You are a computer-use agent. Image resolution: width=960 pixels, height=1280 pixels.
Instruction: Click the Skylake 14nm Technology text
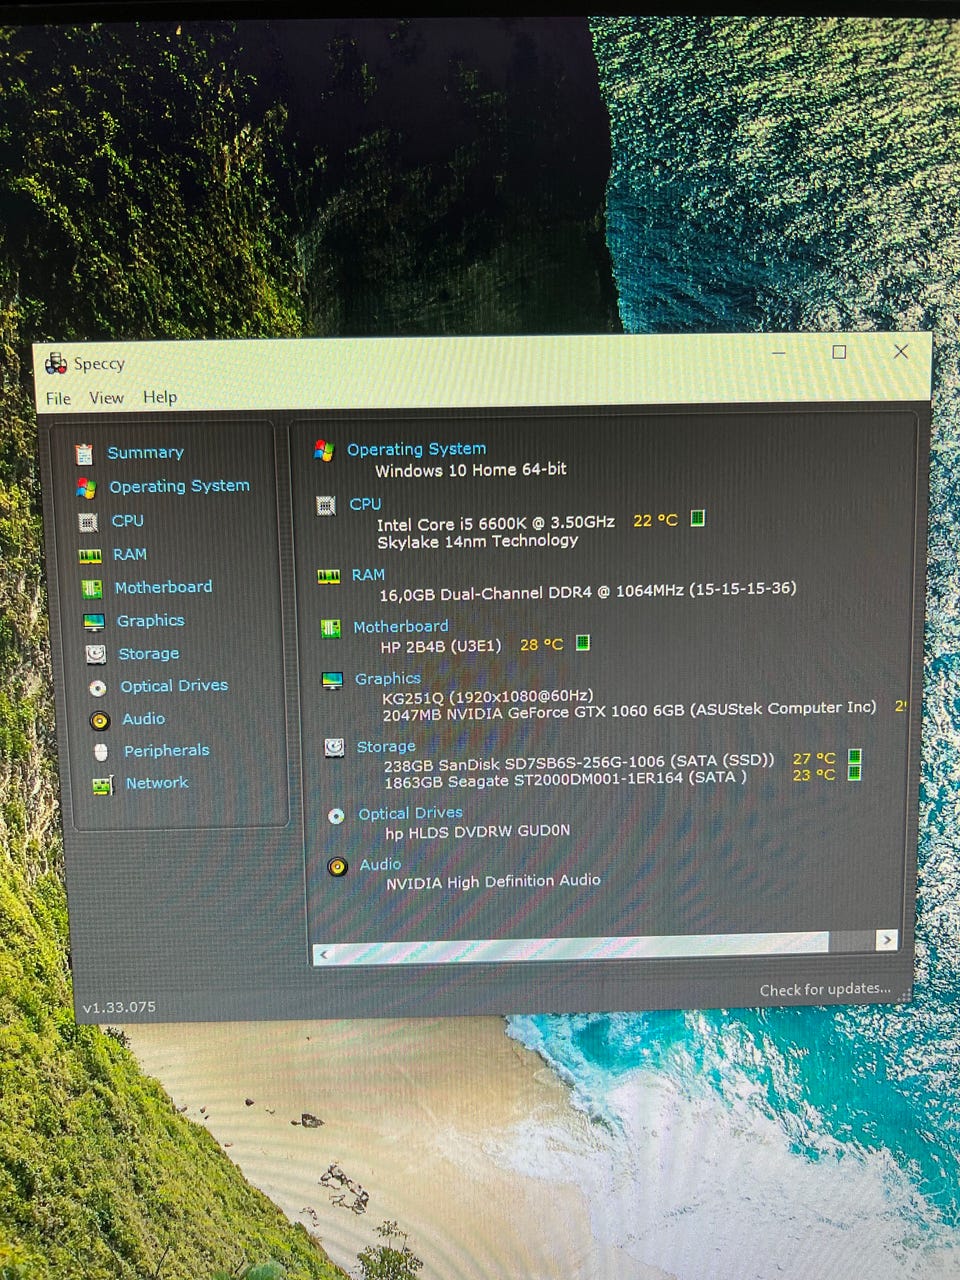478,541
